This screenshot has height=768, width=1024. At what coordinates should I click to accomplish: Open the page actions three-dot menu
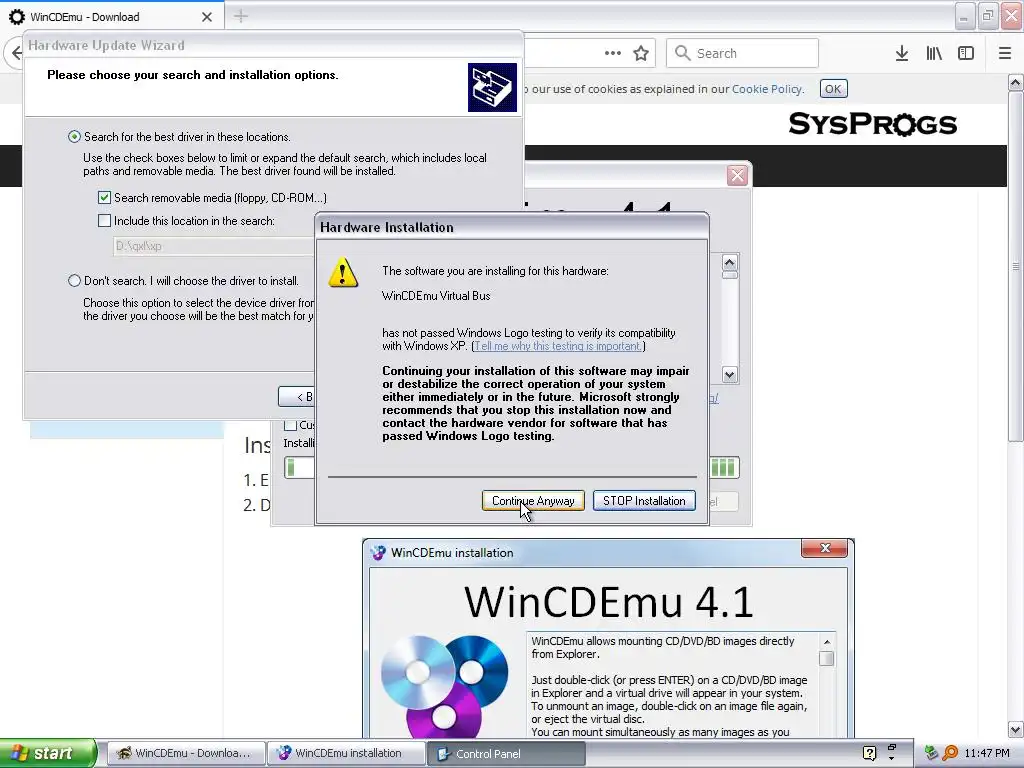pyautogui.click(x=613, y=53)
